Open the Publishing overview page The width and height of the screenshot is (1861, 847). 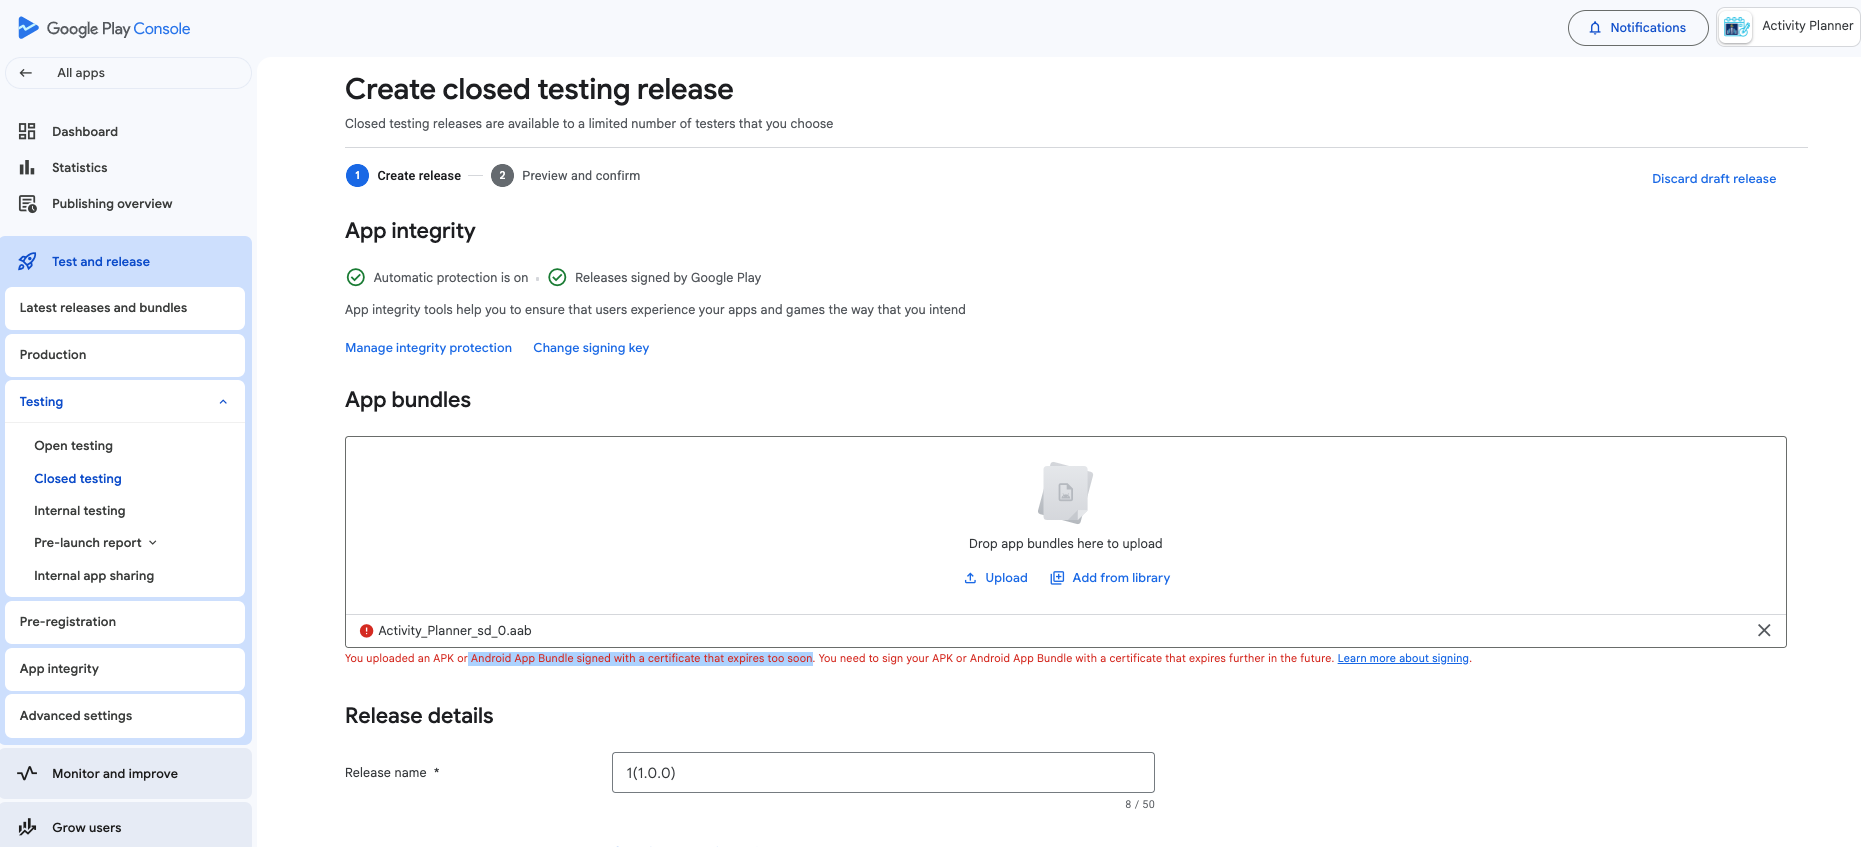[111, 204]
